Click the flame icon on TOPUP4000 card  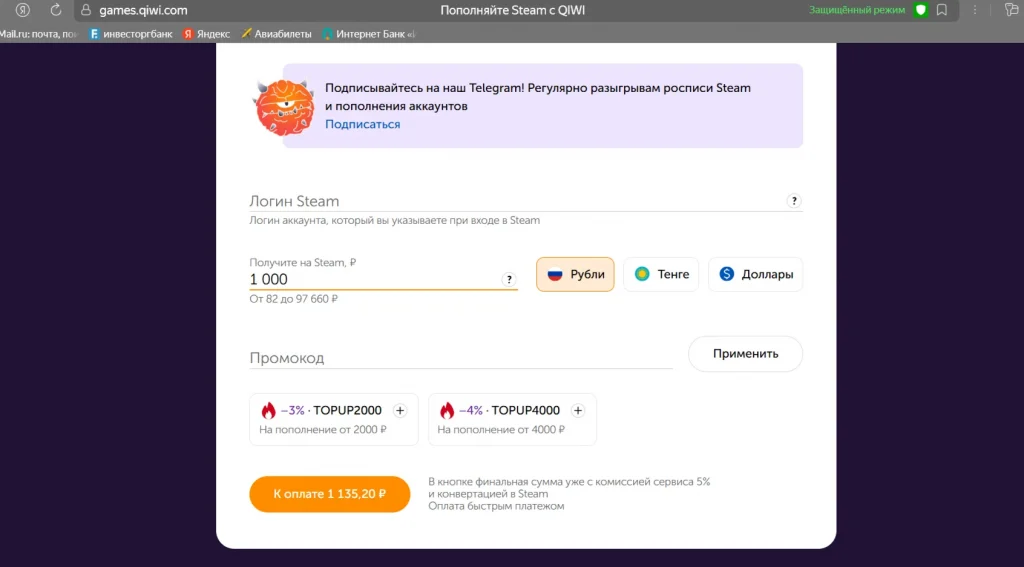pyautogui.click(x=447, y=410)
